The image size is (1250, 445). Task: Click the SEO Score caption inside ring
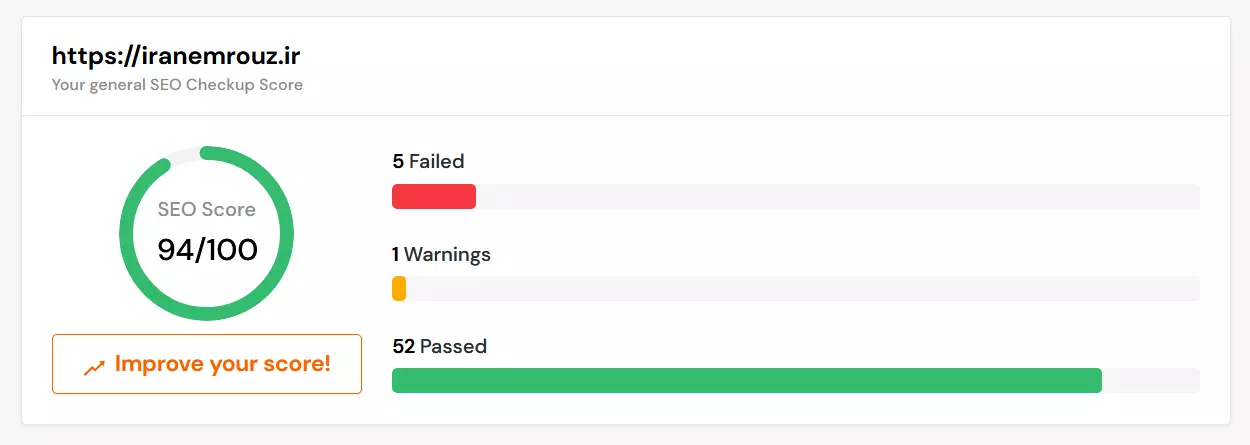[207, 210]
